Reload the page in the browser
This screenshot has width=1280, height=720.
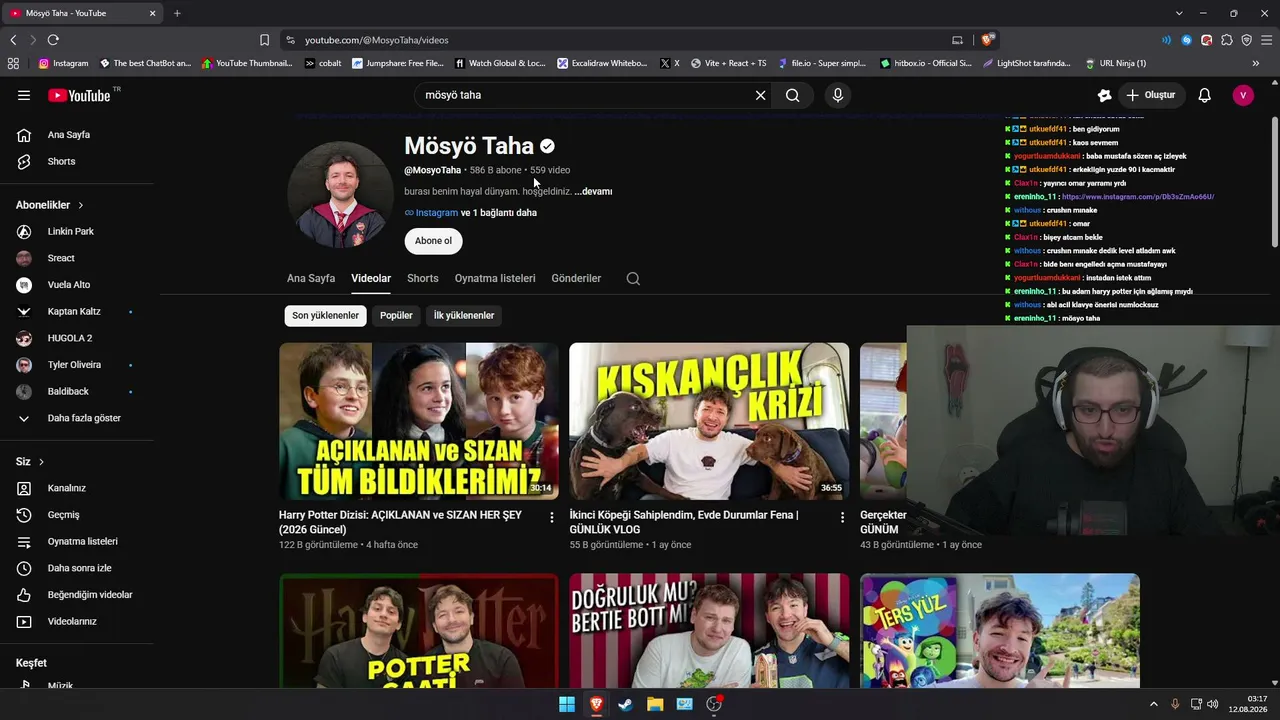tap(53, 40)
